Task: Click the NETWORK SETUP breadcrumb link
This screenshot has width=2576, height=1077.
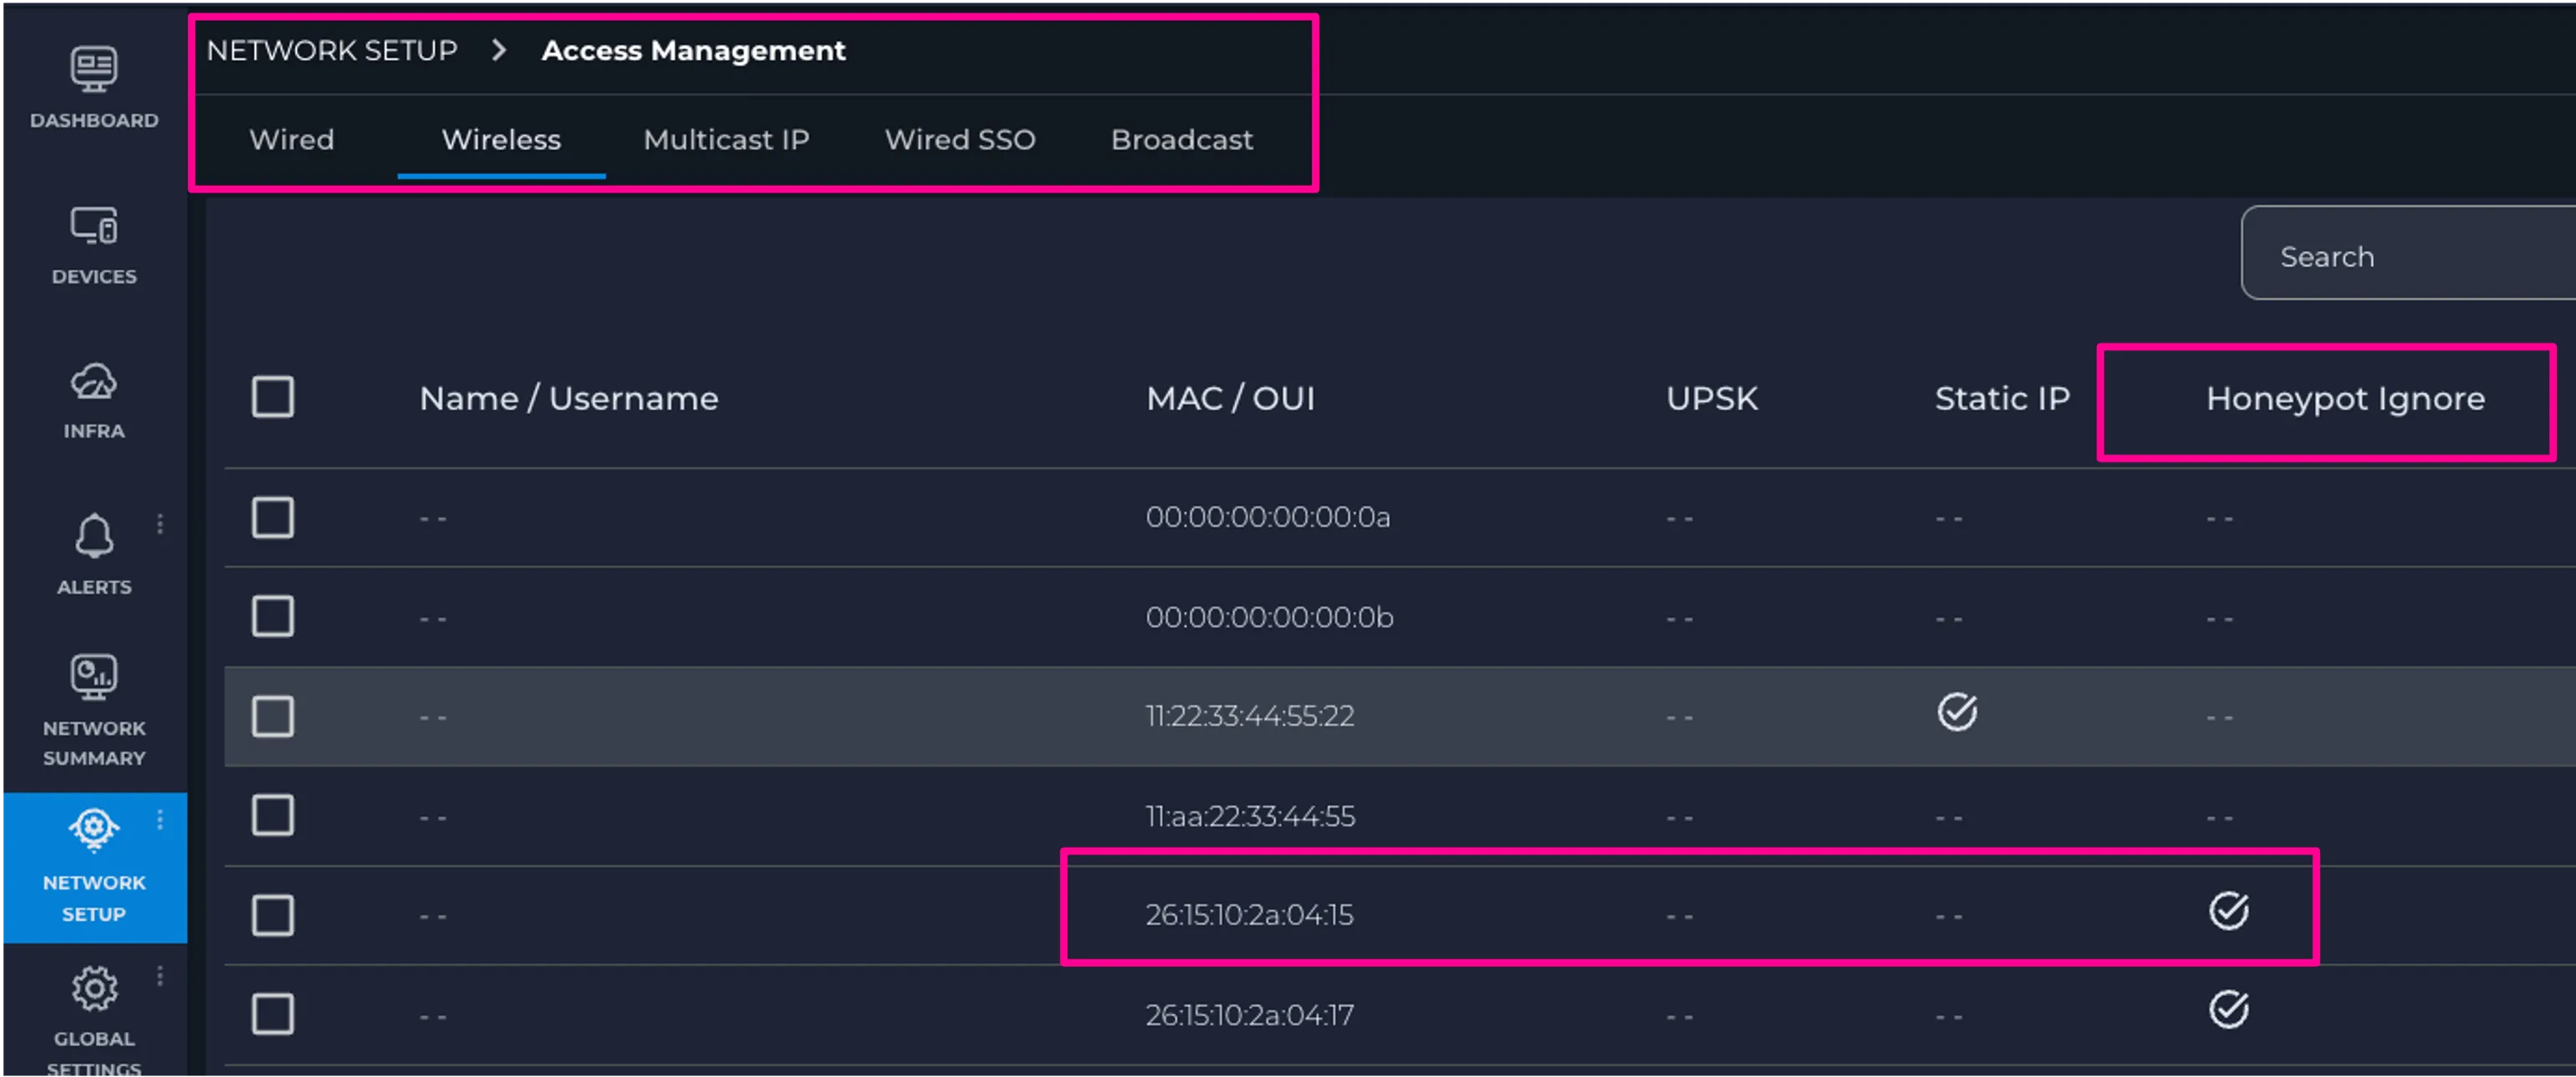Action: tap(332, 51)
